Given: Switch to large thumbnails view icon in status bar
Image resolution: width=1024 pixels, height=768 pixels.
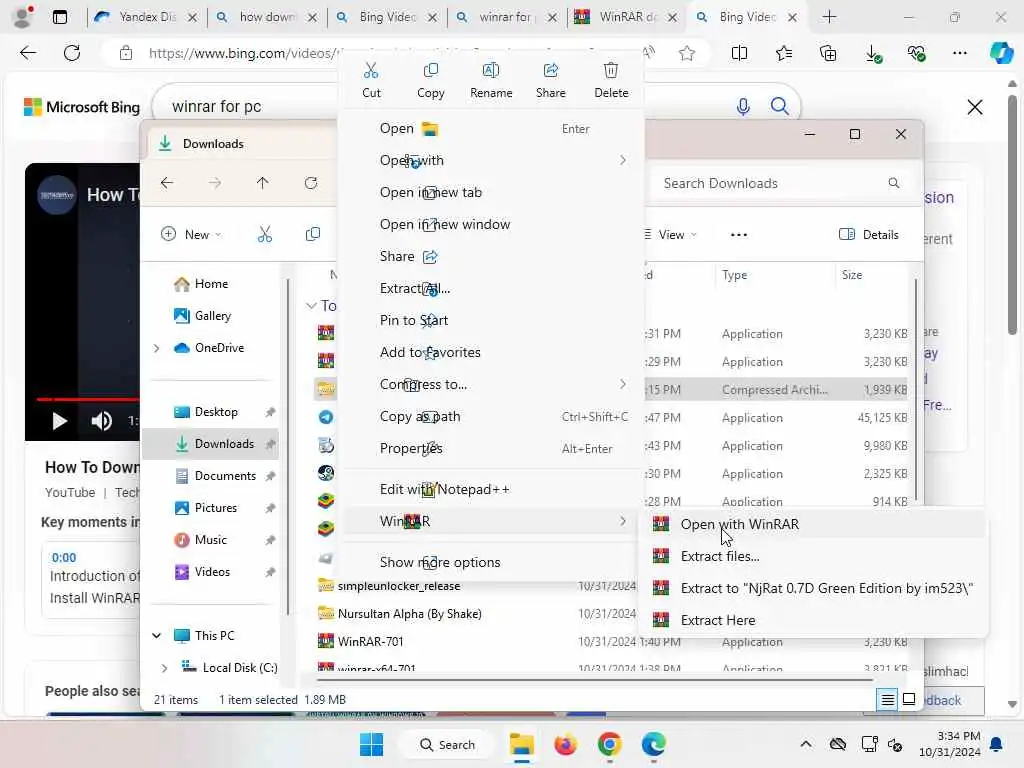Looking at the screenshot, I should [908, 700].
